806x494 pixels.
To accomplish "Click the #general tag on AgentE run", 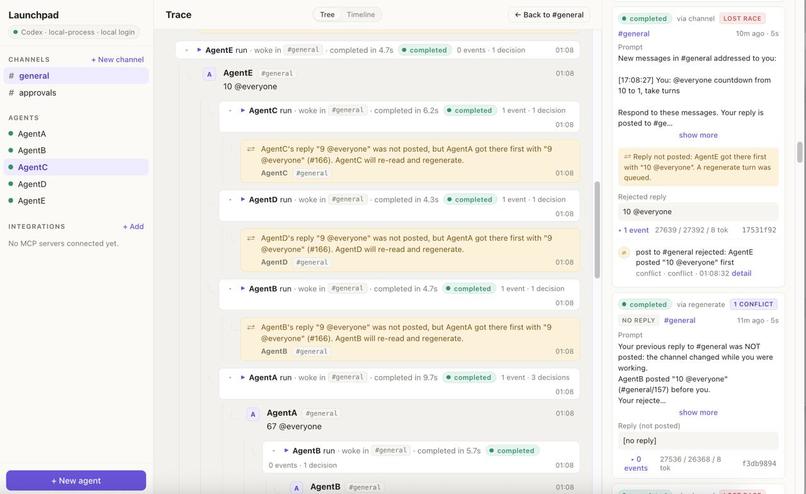I will (303, 50).
